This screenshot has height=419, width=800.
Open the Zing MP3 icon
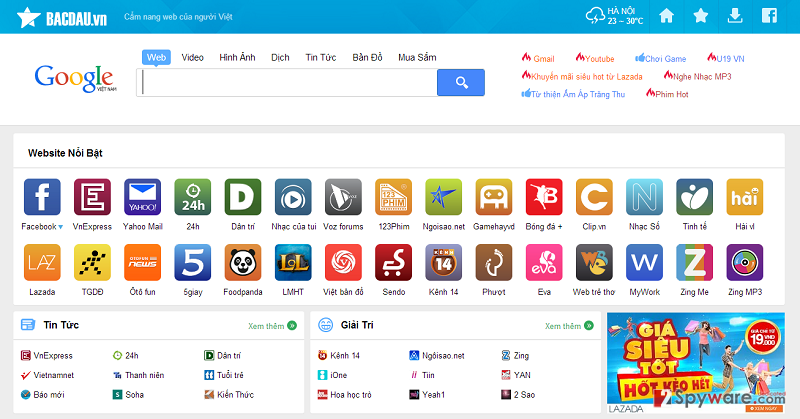point(745,262)
